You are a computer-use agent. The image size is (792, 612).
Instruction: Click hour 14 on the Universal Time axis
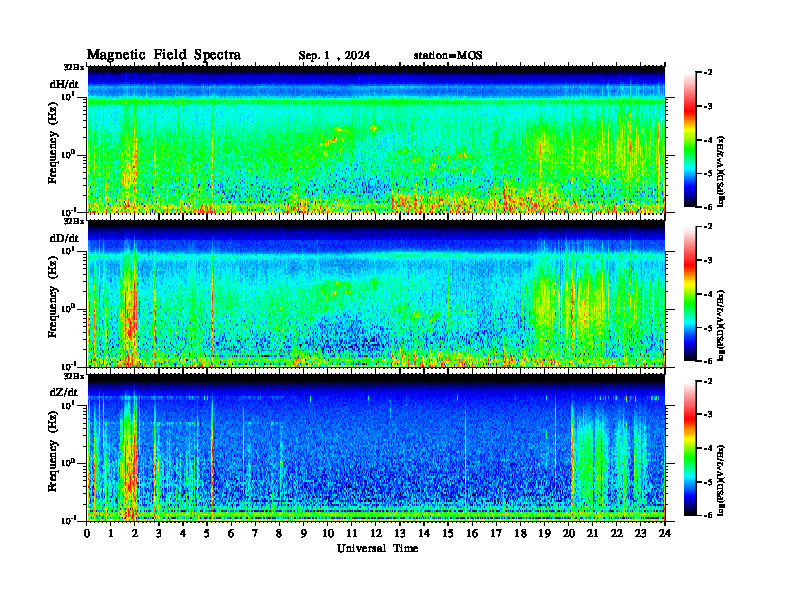(424, 533)
